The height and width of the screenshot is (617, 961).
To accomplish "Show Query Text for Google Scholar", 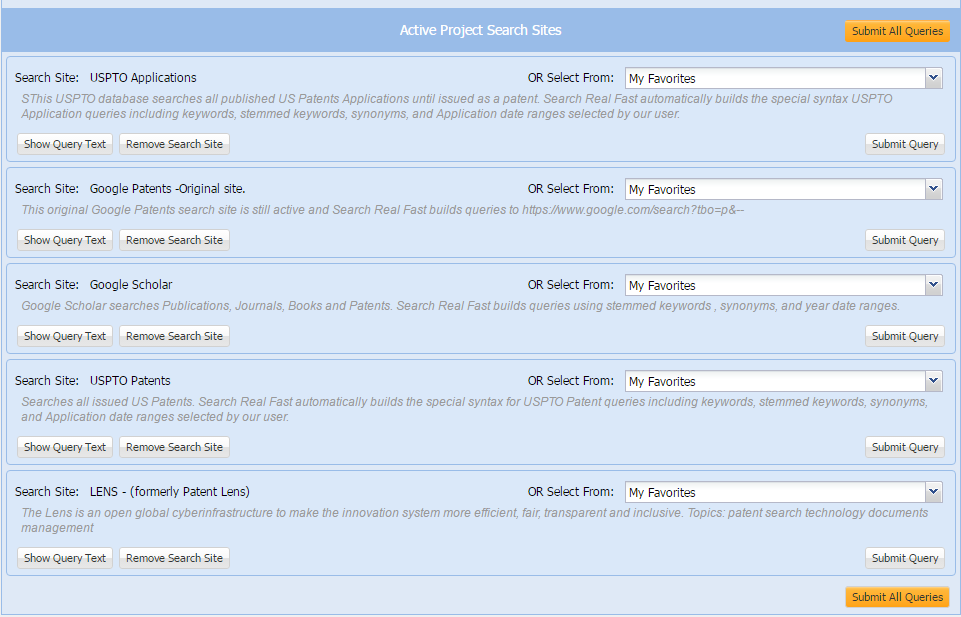I will pos(65,336).
